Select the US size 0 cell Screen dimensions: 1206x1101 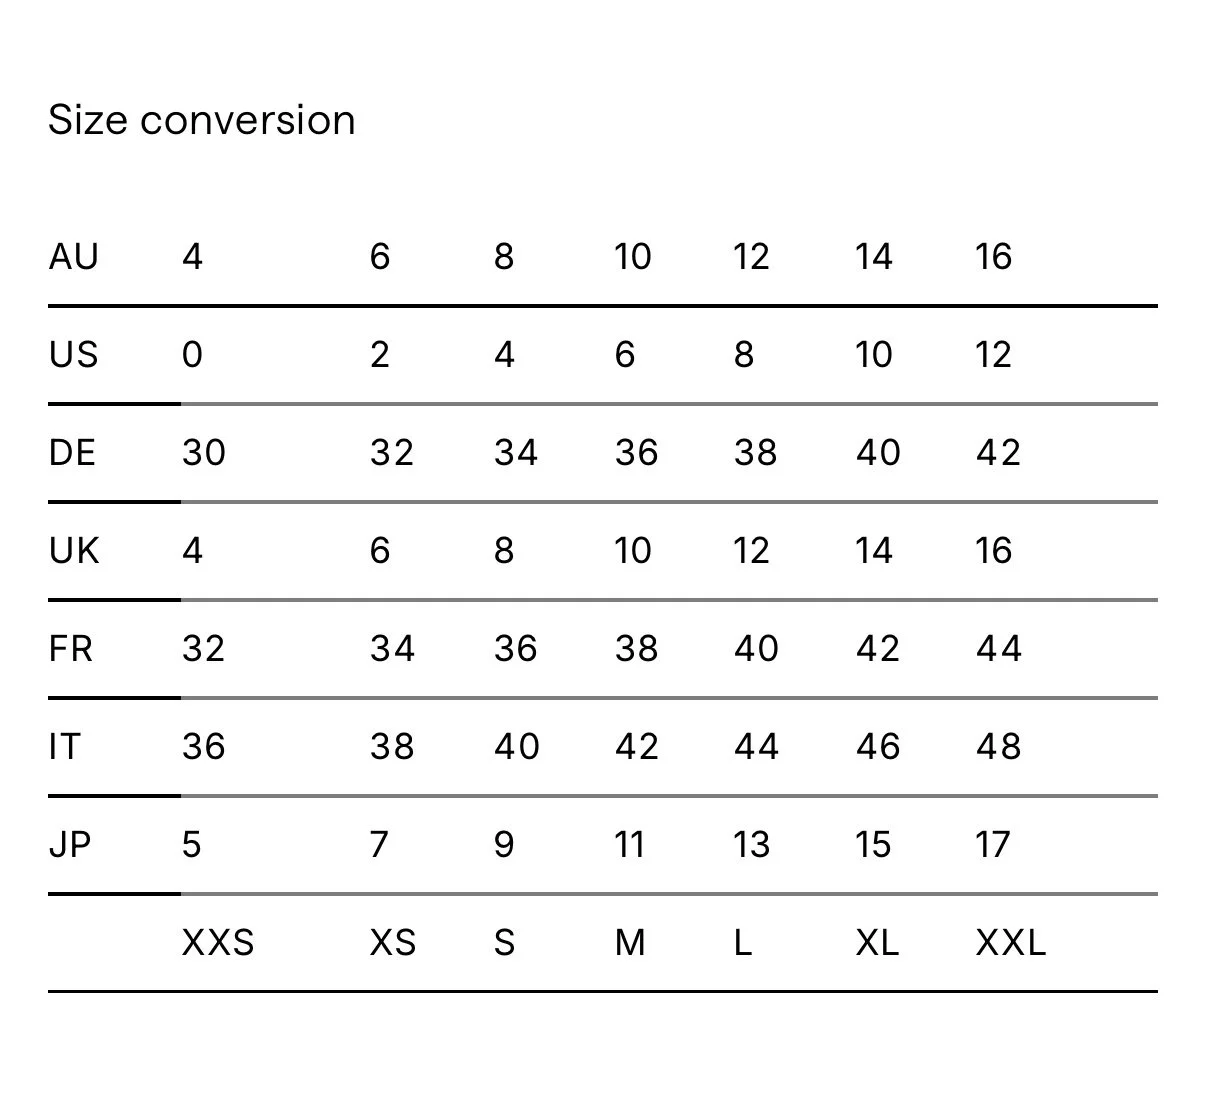click(x=192, y=355)
